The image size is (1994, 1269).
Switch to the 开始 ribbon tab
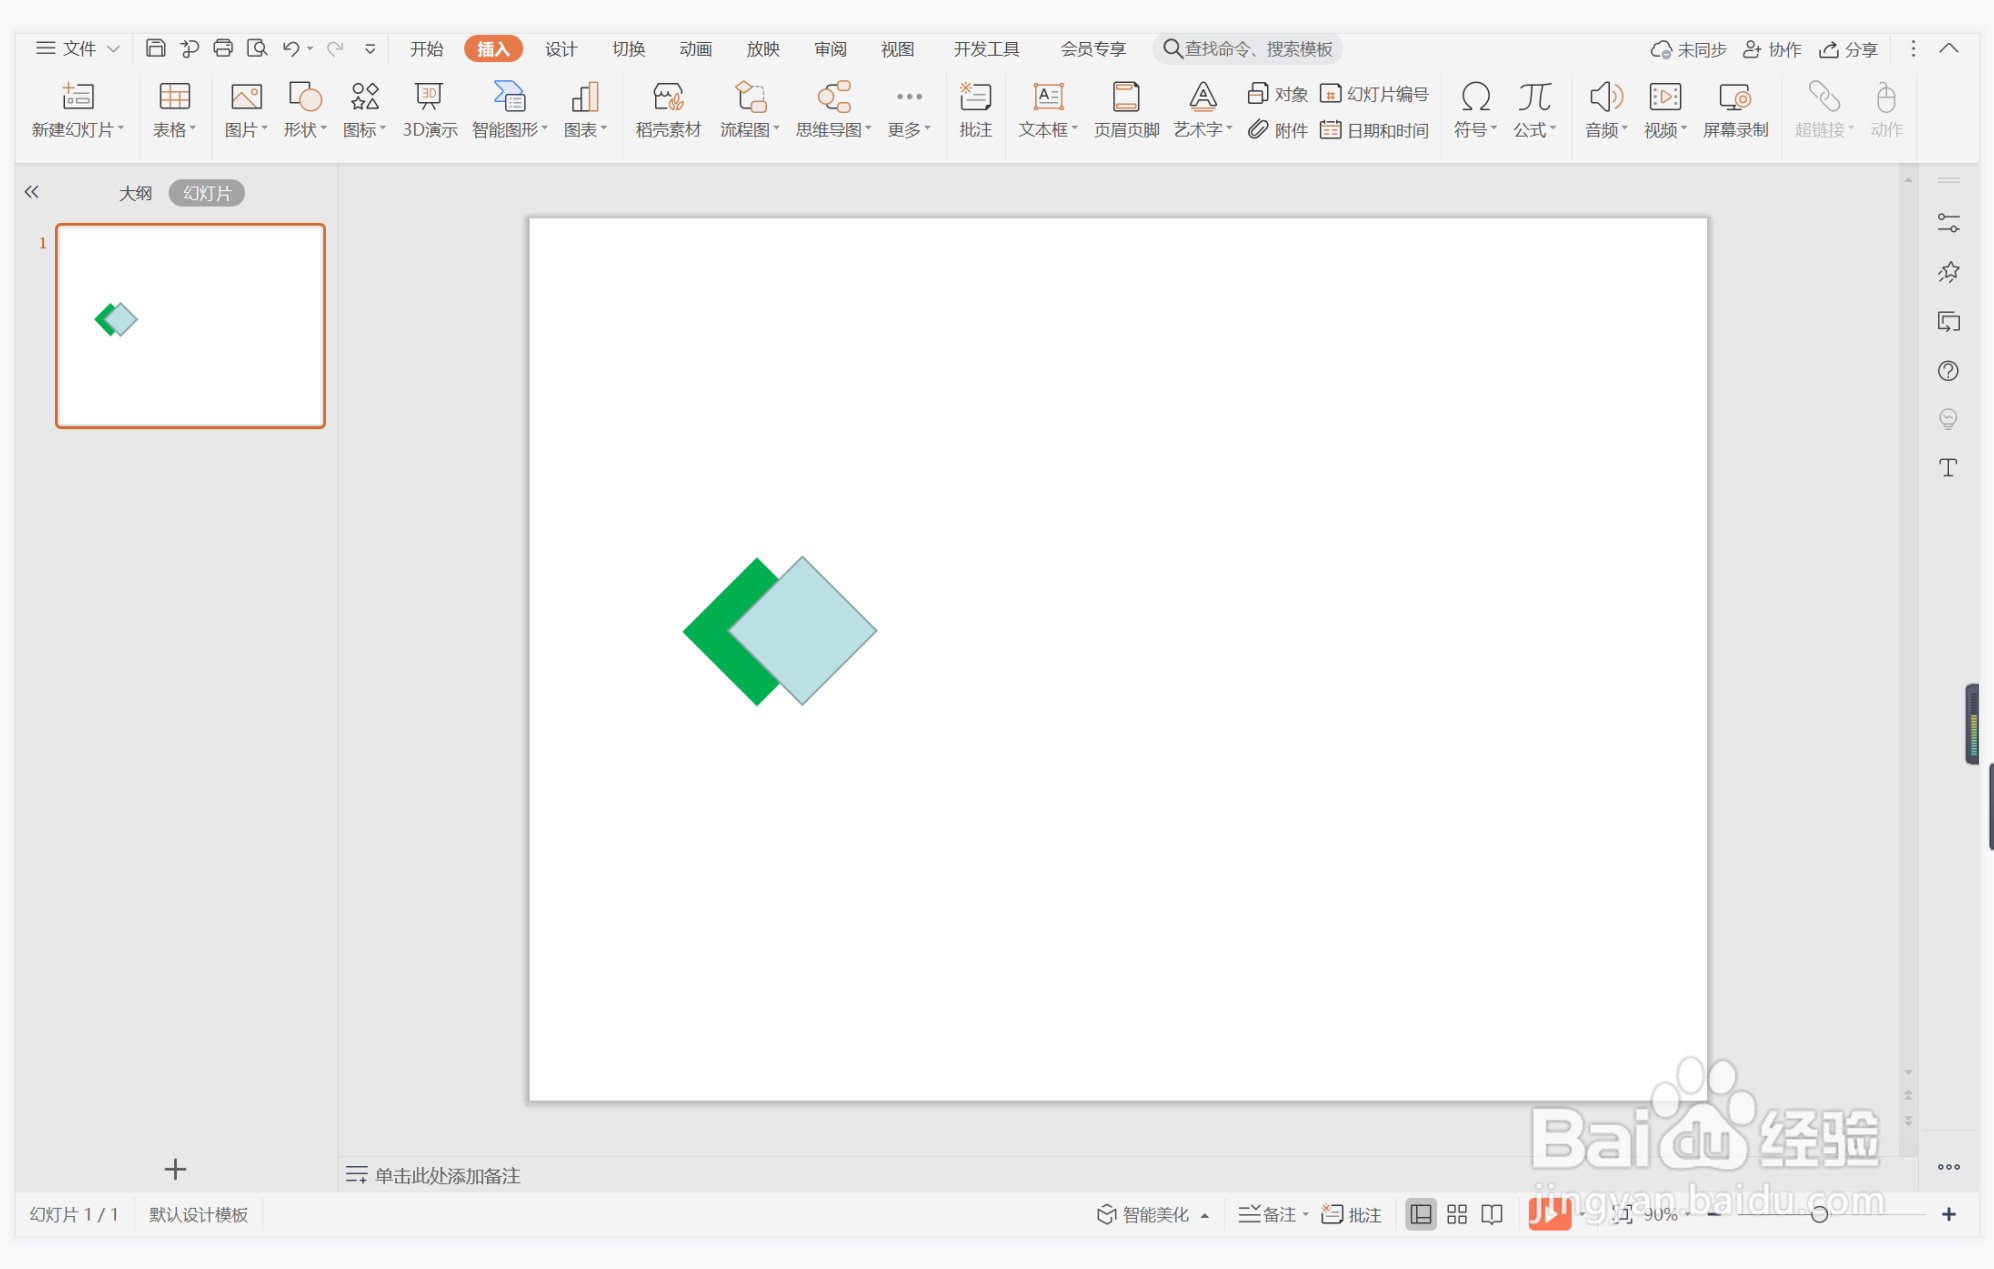point(426,48)
